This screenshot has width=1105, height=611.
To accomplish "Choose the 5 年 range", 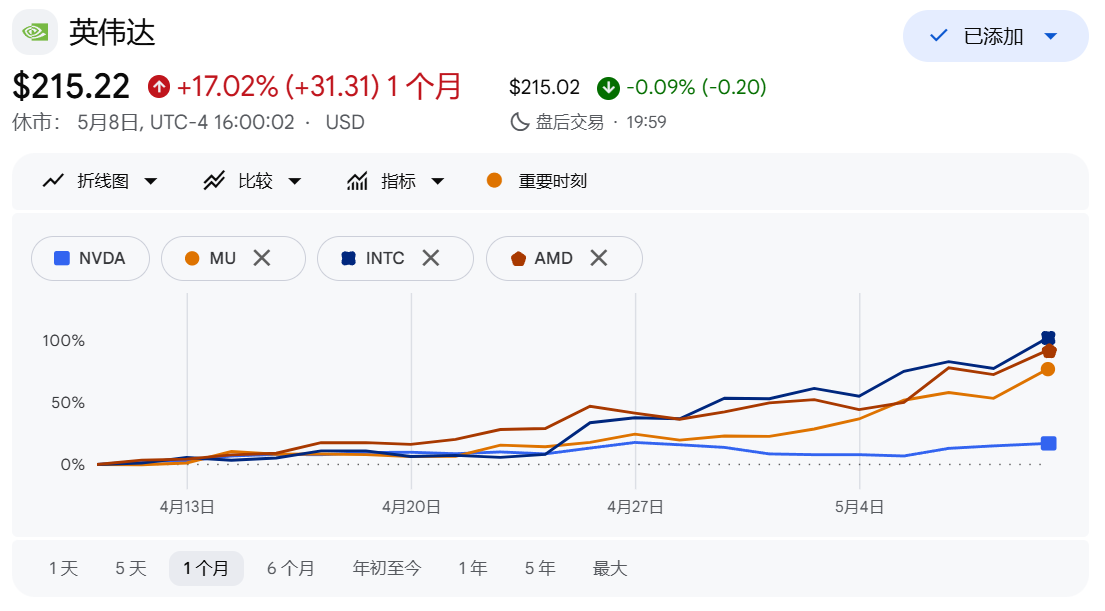I will (540, 568).
